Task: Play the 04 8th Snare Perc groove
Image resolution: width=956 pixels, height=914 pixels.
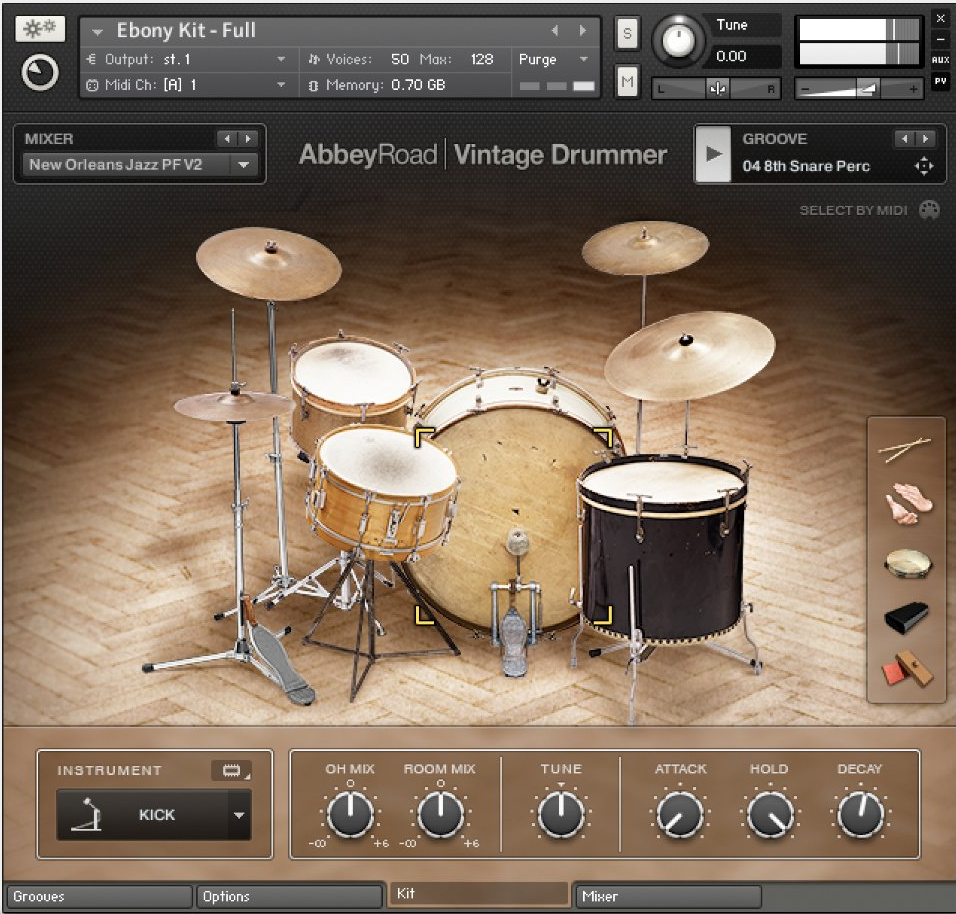Action: pos(712,155)
